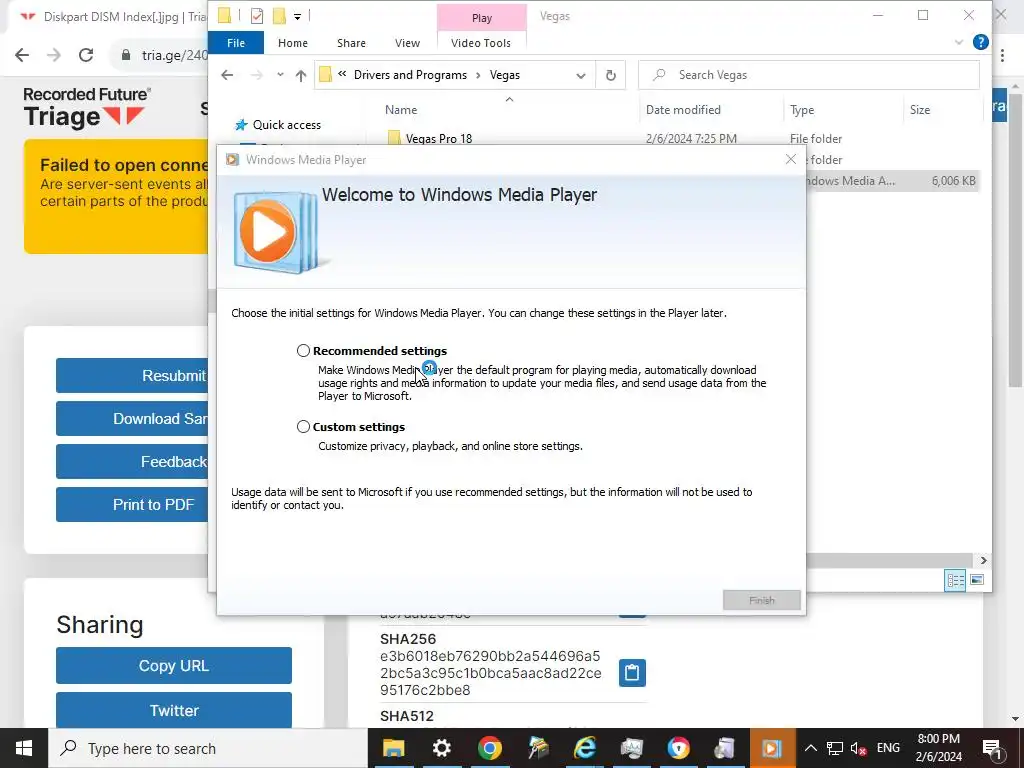Click the muted volume tray icon
Screen dimensions: 1024x768
(x=858, y=748)
